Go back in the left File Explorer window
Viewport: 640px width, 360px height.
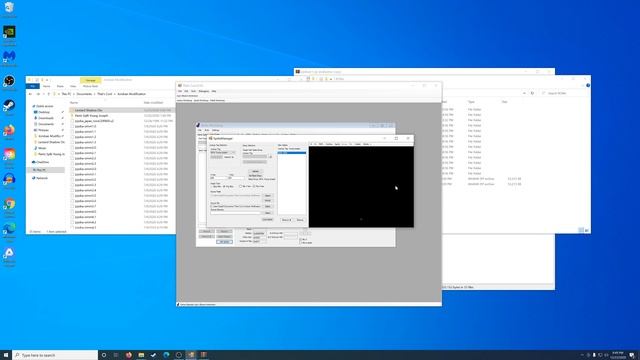click(30, 94)
